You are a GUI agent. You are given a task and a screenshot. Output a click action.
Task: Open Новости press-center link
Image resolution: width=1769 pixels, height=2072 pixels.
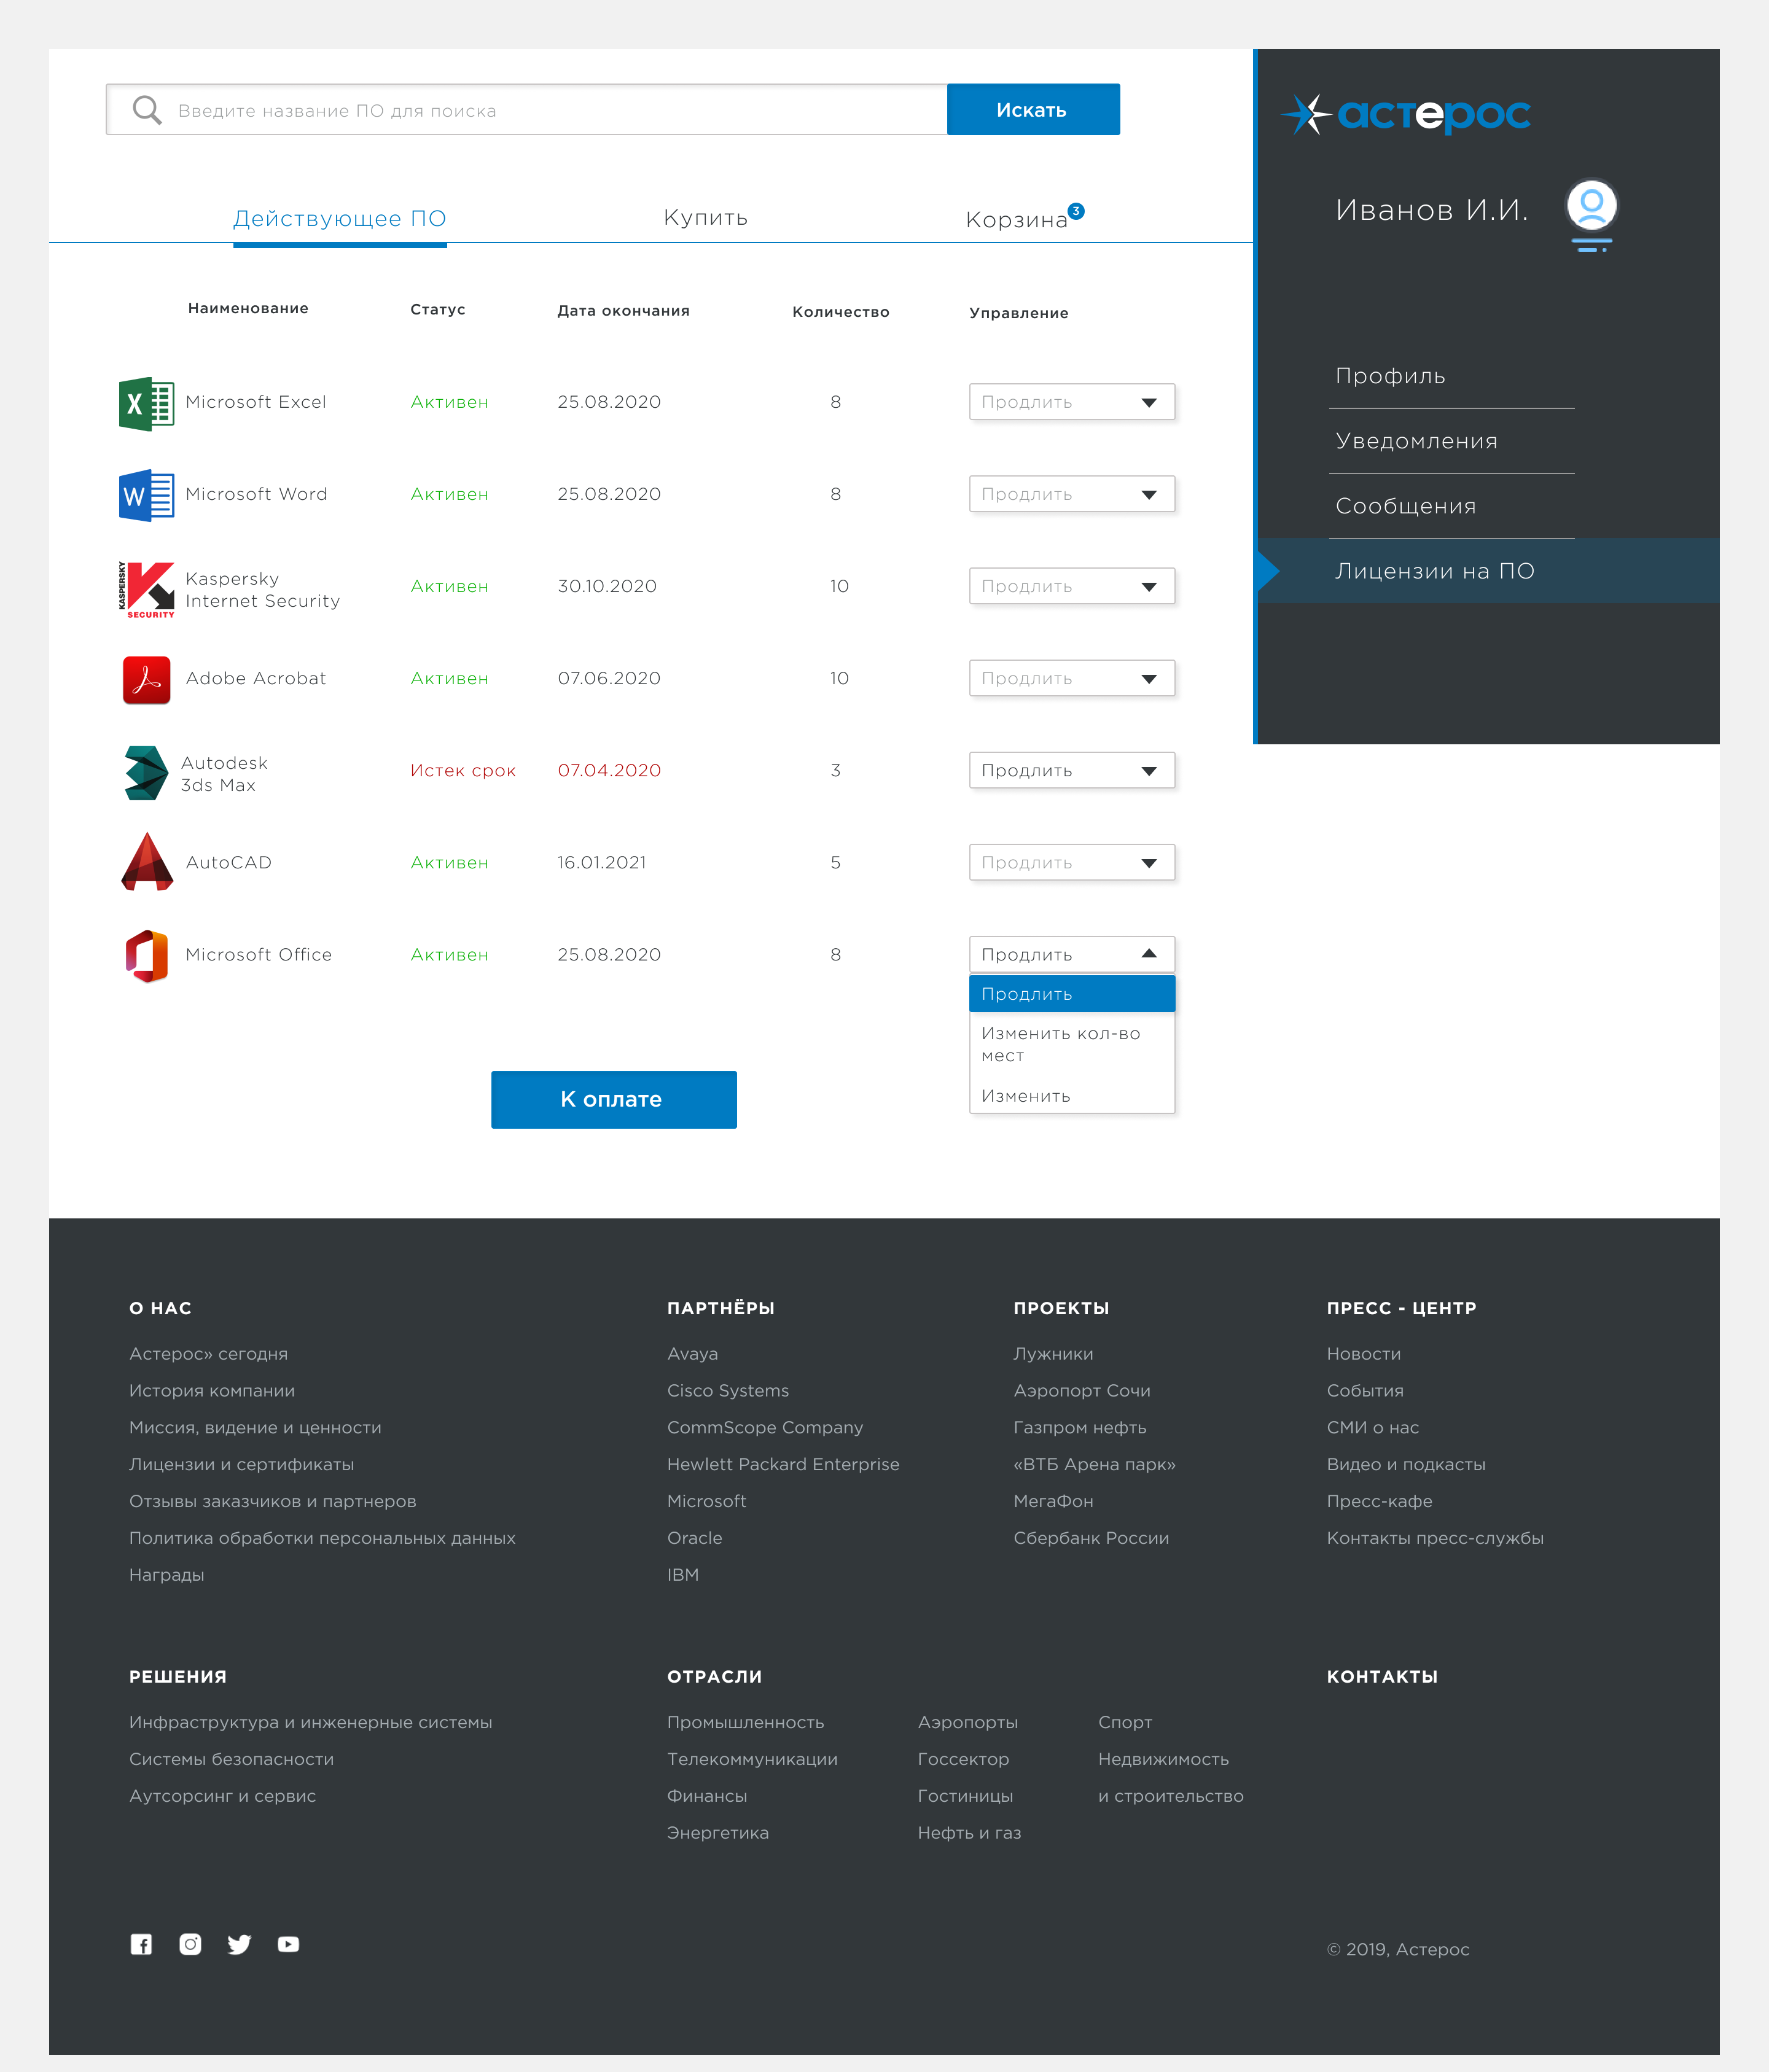click(x=1364, y=1354)
